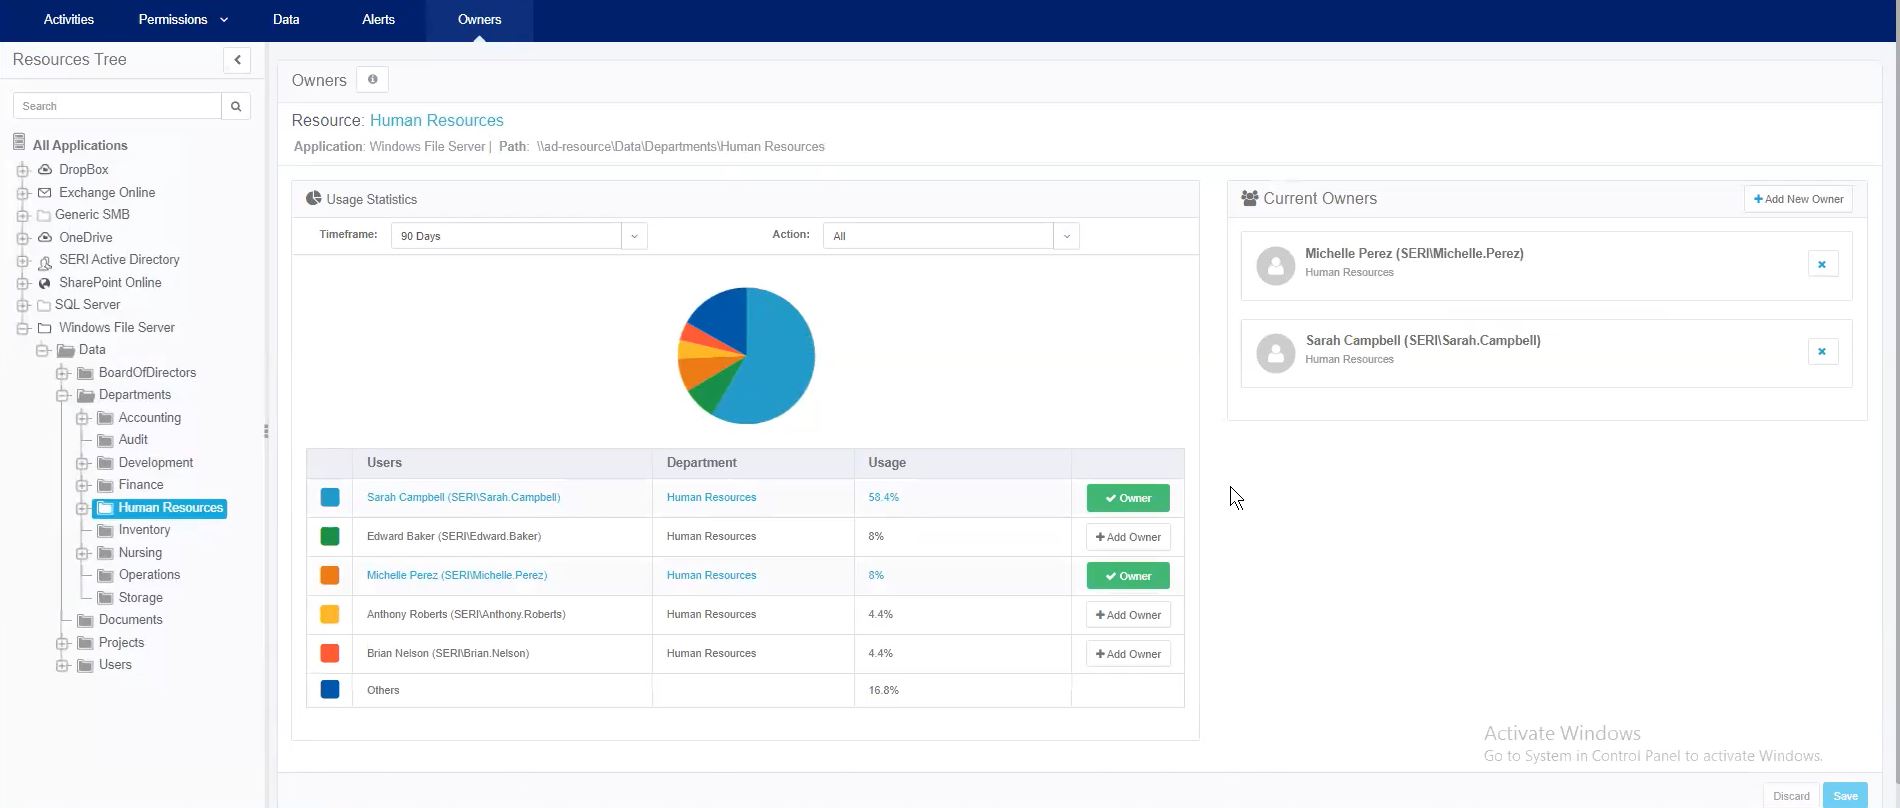The image size is (1900, 808).
Task: Remove Sarah Campbell from current owners
Action: [x=1822, y=352]
